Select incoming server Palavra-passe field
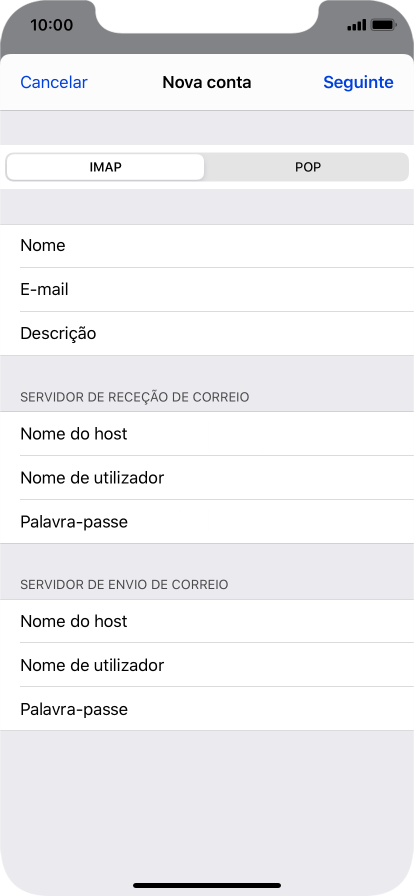This screenshot has height=896, width=414. click(207, 522)
